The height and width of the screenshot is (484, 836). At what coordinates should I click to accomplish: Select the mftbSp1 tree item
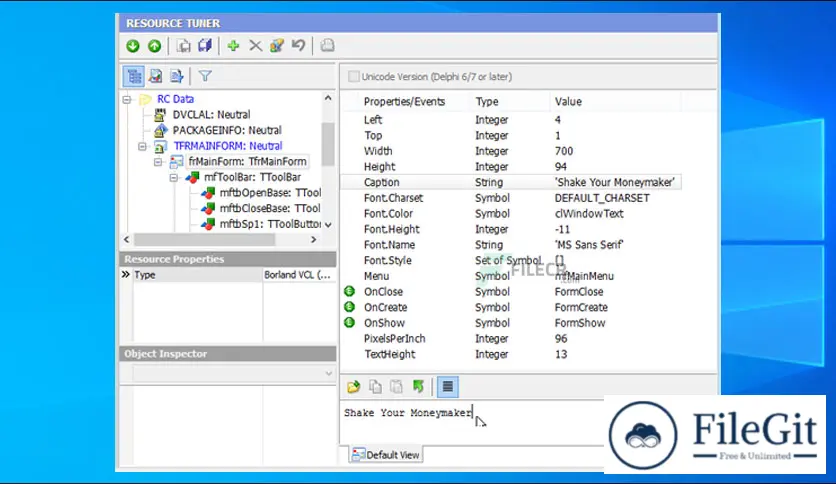click(270, 224)
